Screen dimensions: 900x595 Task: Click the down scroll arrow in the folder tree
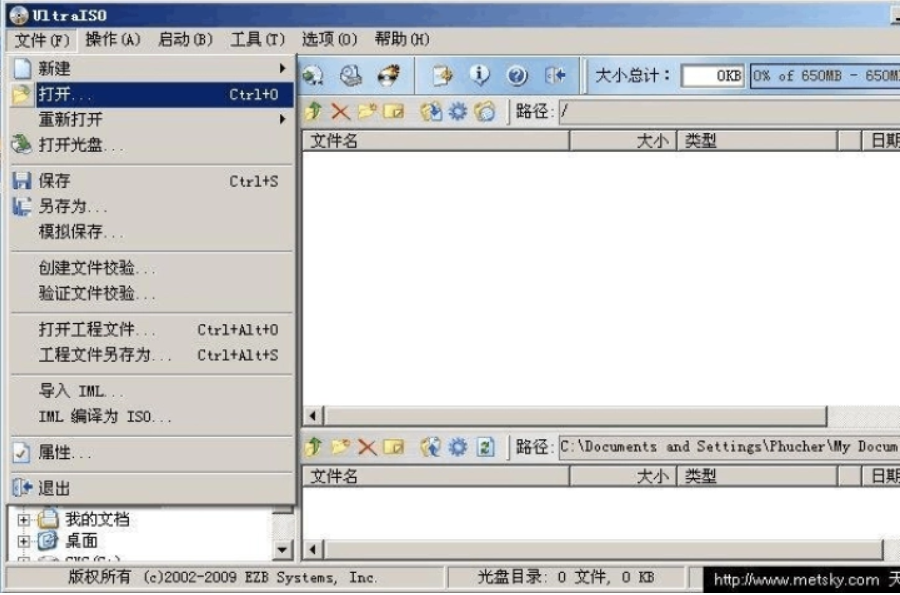pos(282,550)
